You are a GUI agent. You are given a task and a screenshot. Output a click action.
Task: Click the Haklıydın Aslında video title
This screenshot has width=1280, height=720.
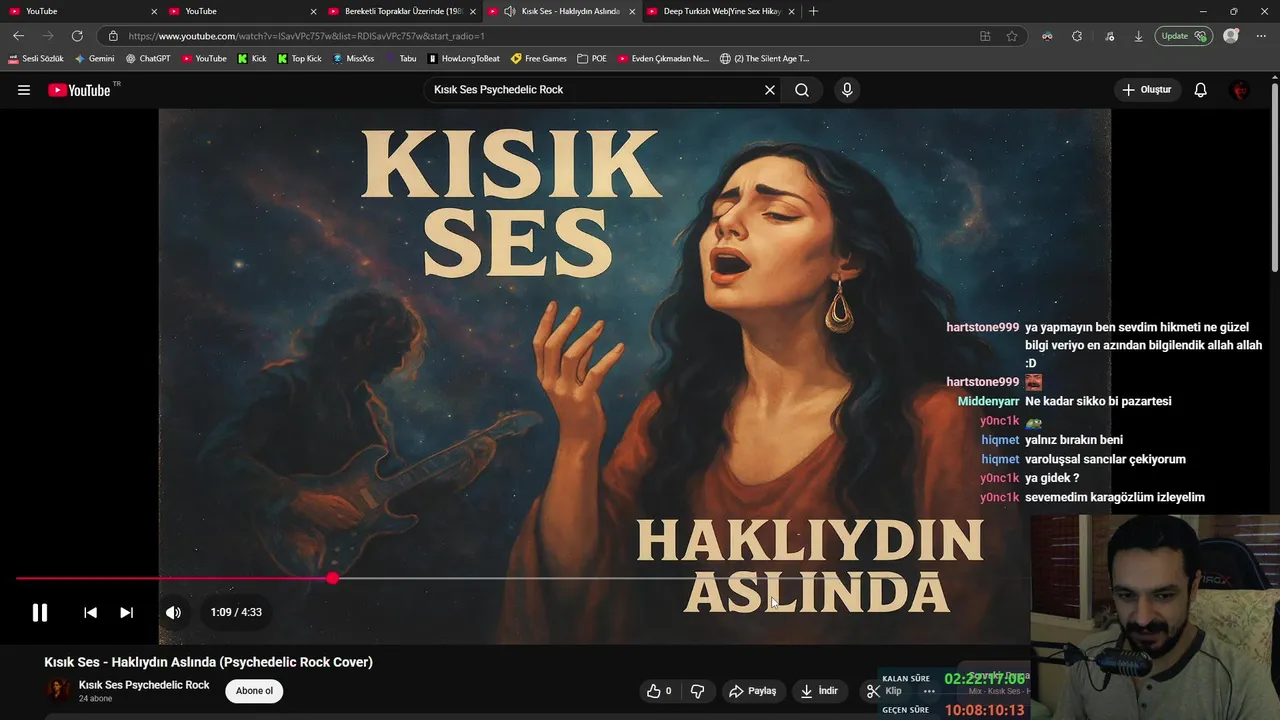coord(208,662)
